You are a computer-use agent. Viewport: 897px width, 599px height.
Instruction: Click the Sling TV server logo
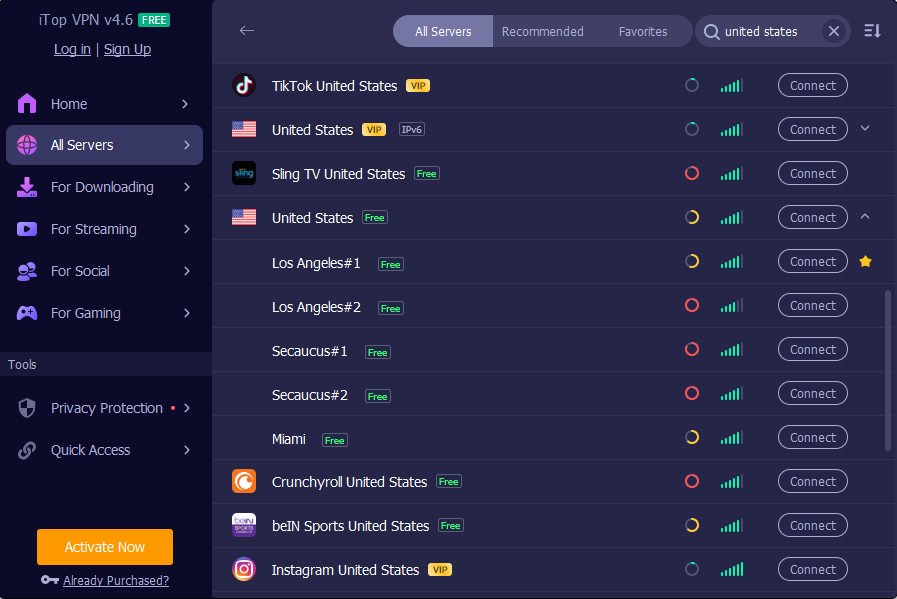[x=244, y=173]
